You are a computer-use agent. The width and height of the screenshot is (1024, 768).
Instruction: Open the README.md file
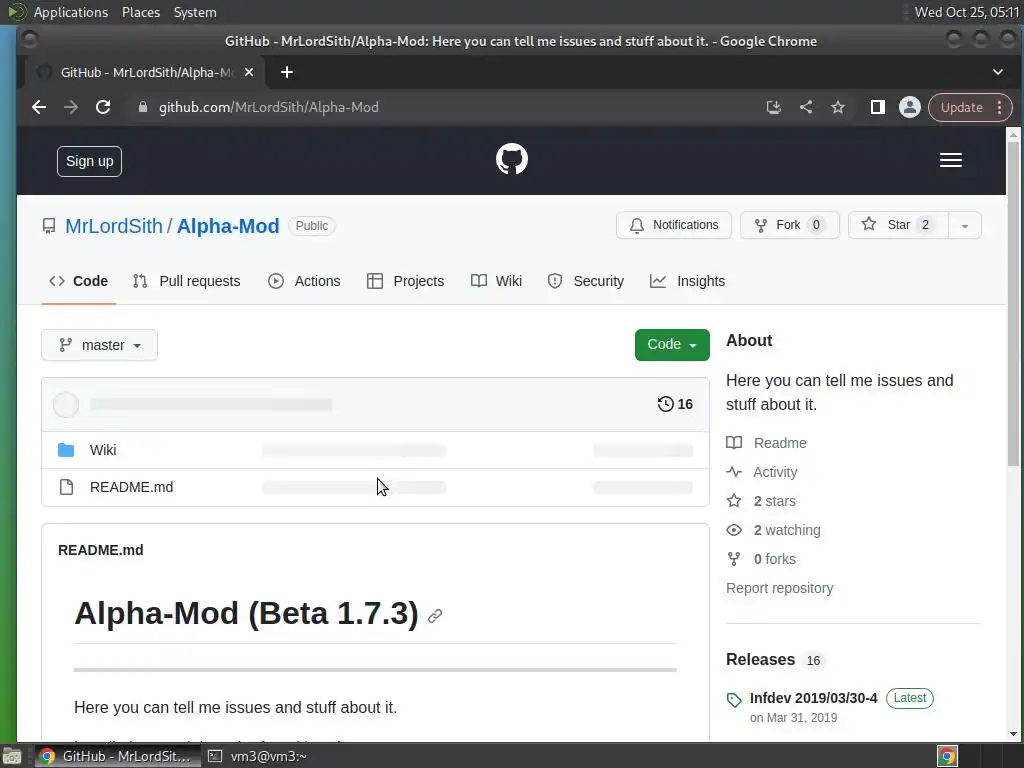tap(131, 487)
